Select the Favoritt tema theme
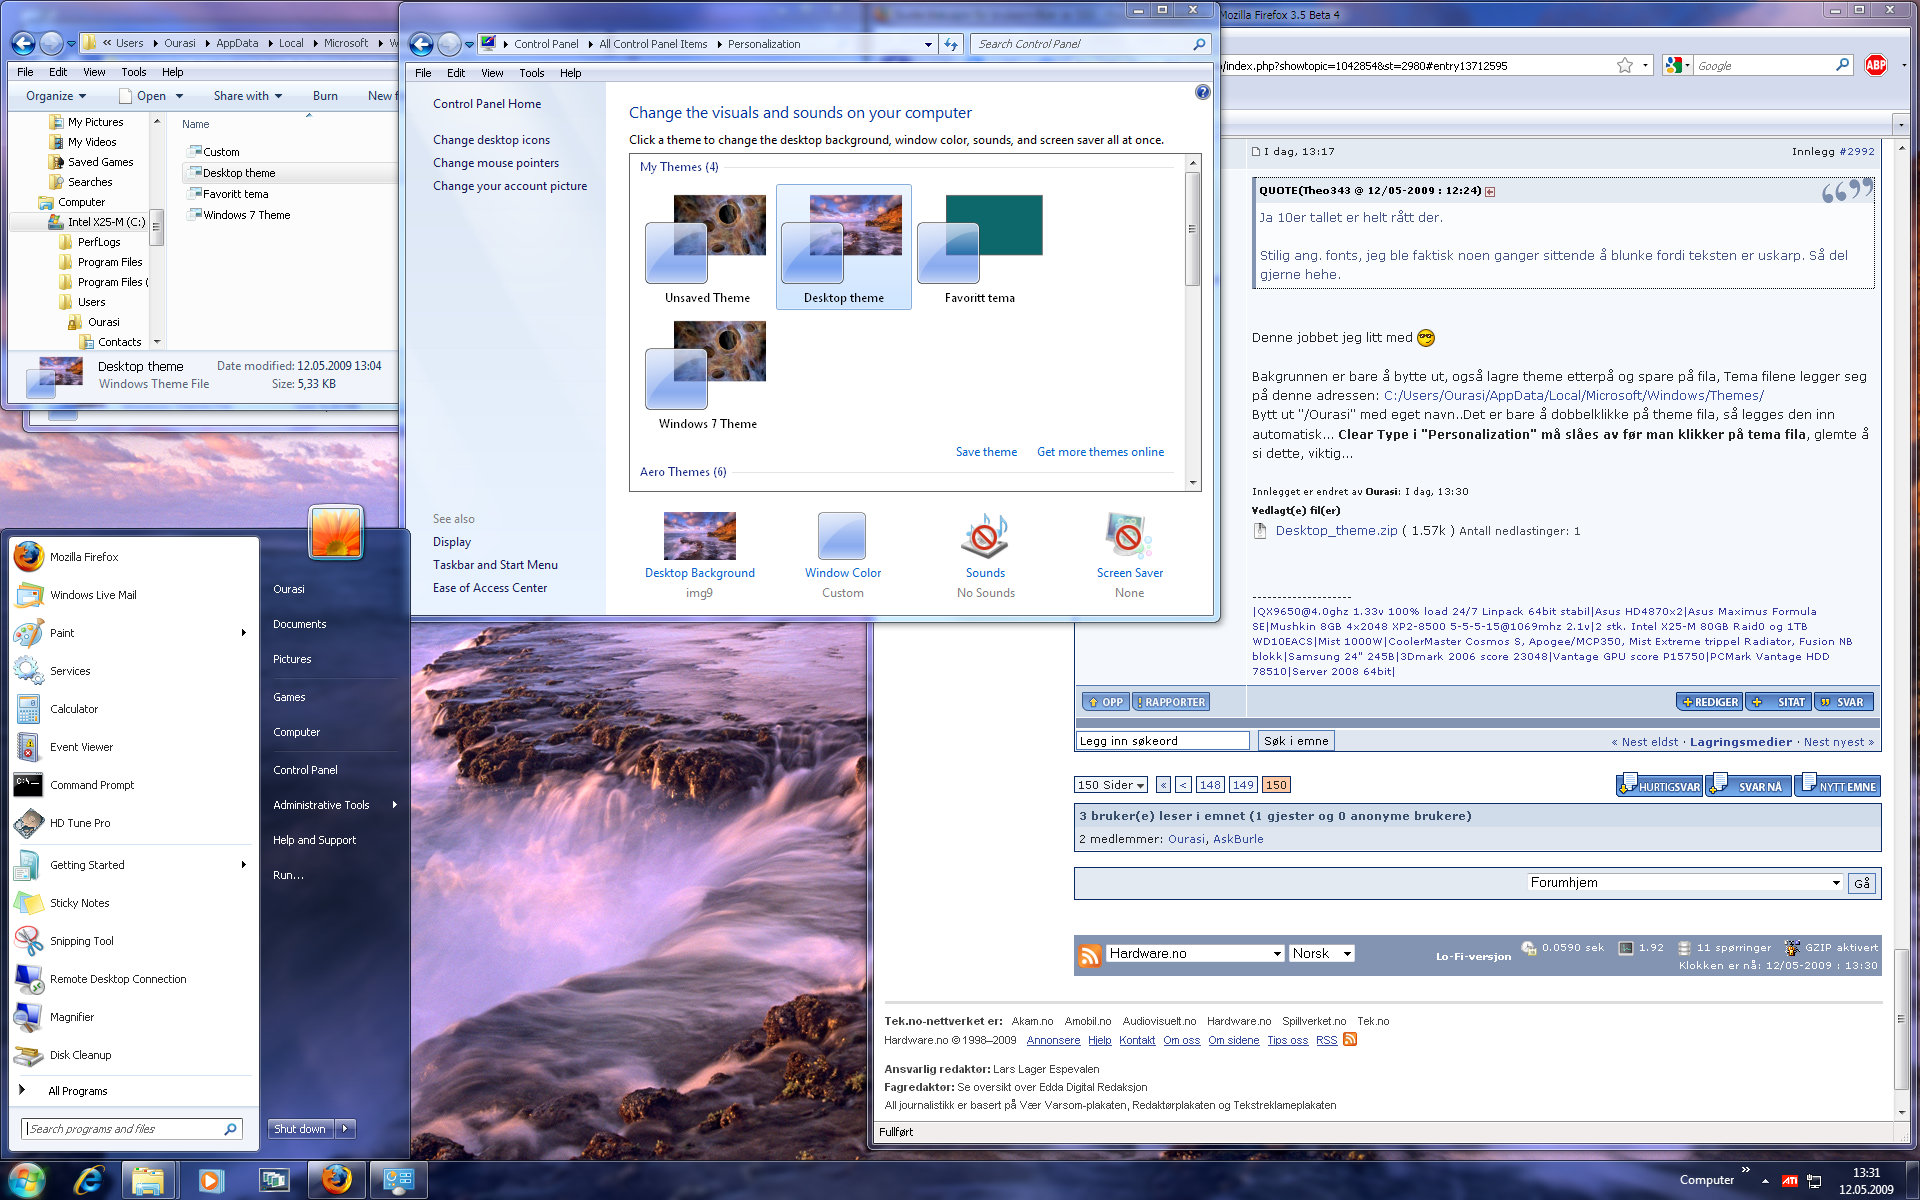The width and height of the screenshot is (1920, 1200). coord(980,249)
